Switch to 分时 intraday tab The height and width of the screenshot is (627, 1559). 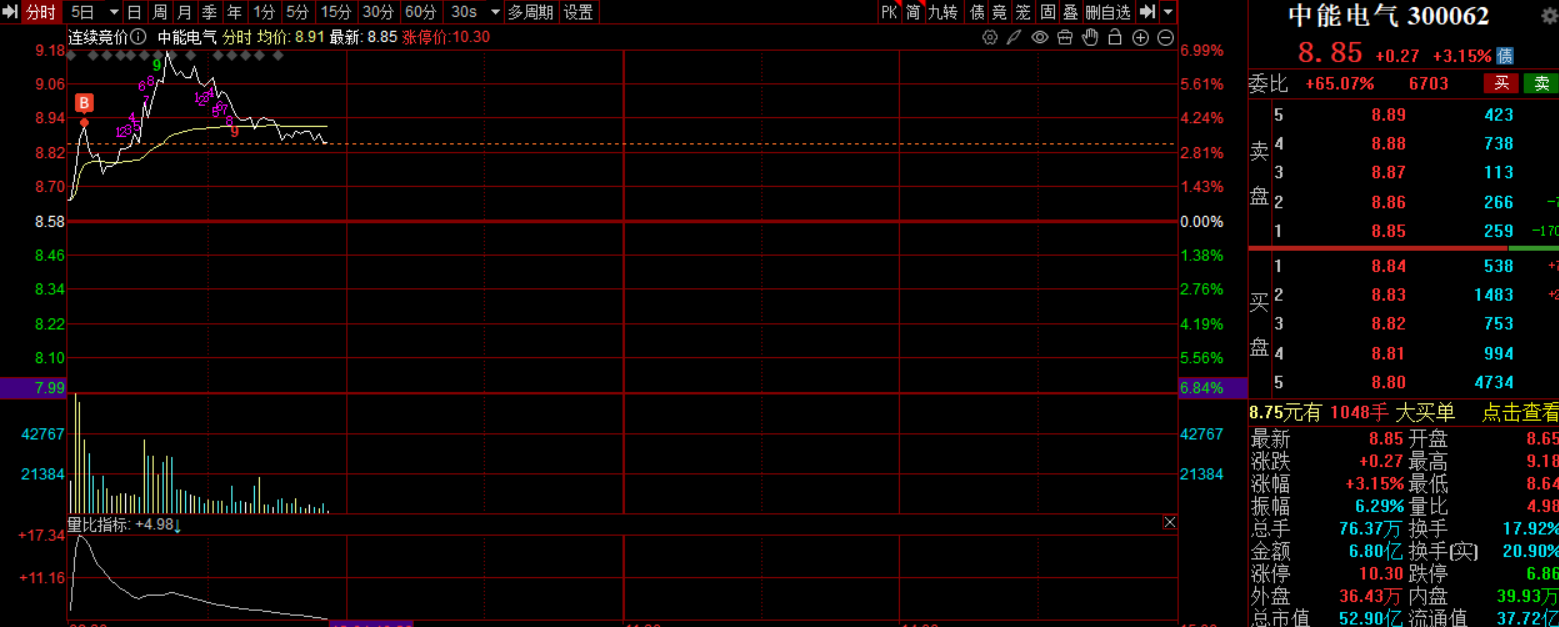click(x=41, y=12)
